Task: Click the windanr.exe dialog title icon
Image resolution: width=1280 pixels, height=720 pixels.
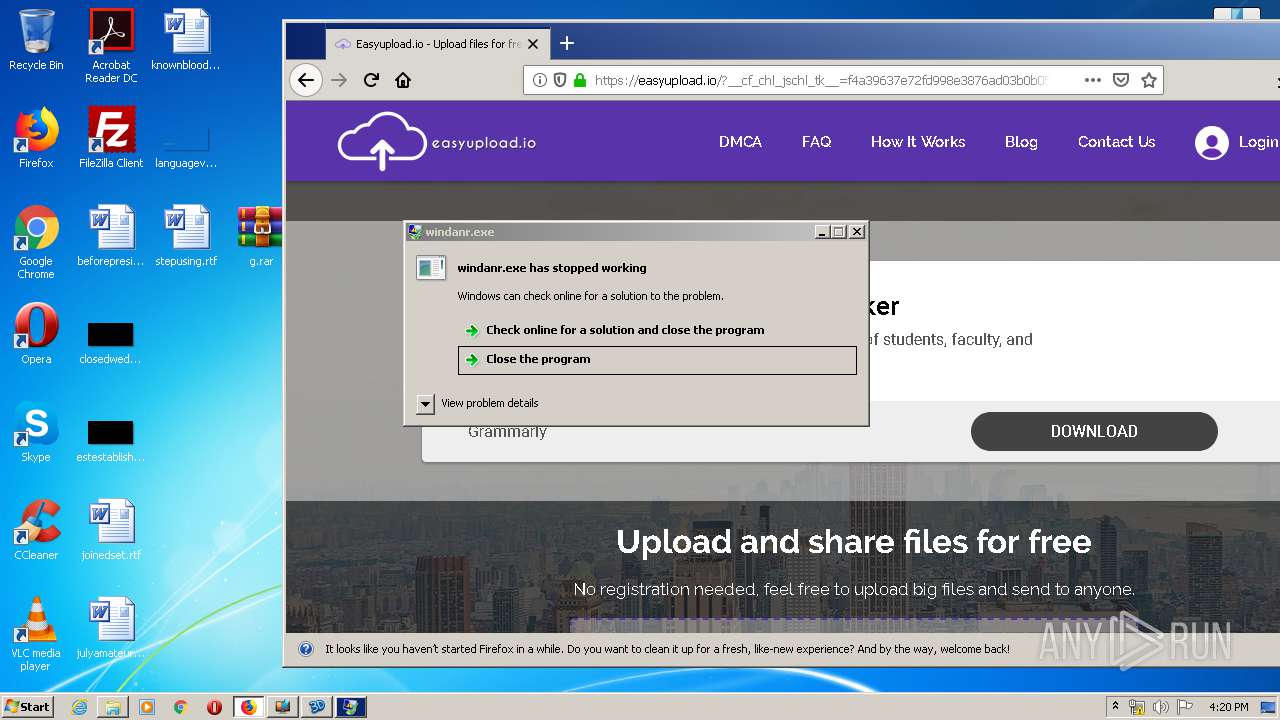Action: (415, 232)
